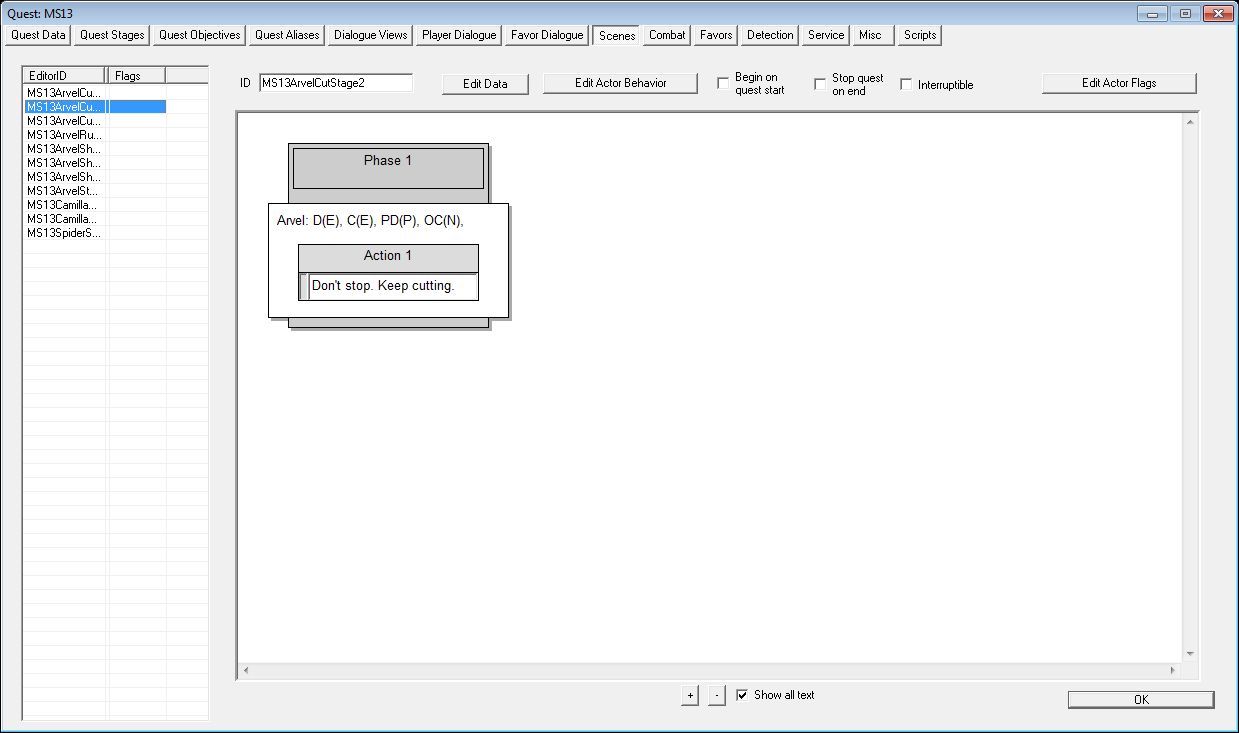Switch to the Quest Stages tab
The width and height of the screenshot is (1239, 733).
(x=113, y=35)
